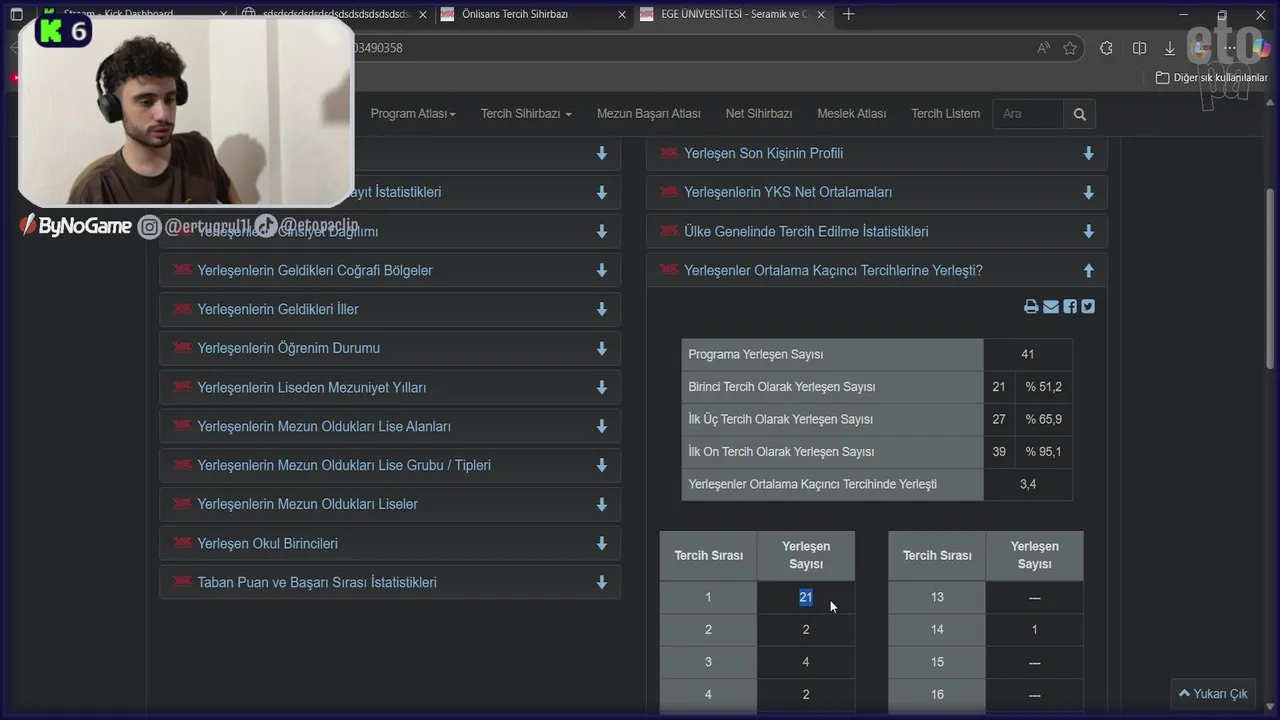Expand Yerleşenlerin YKS Net Ortalamaları arrow
The height and width of the screenshot is (720, 1280).
point(1088,193)
